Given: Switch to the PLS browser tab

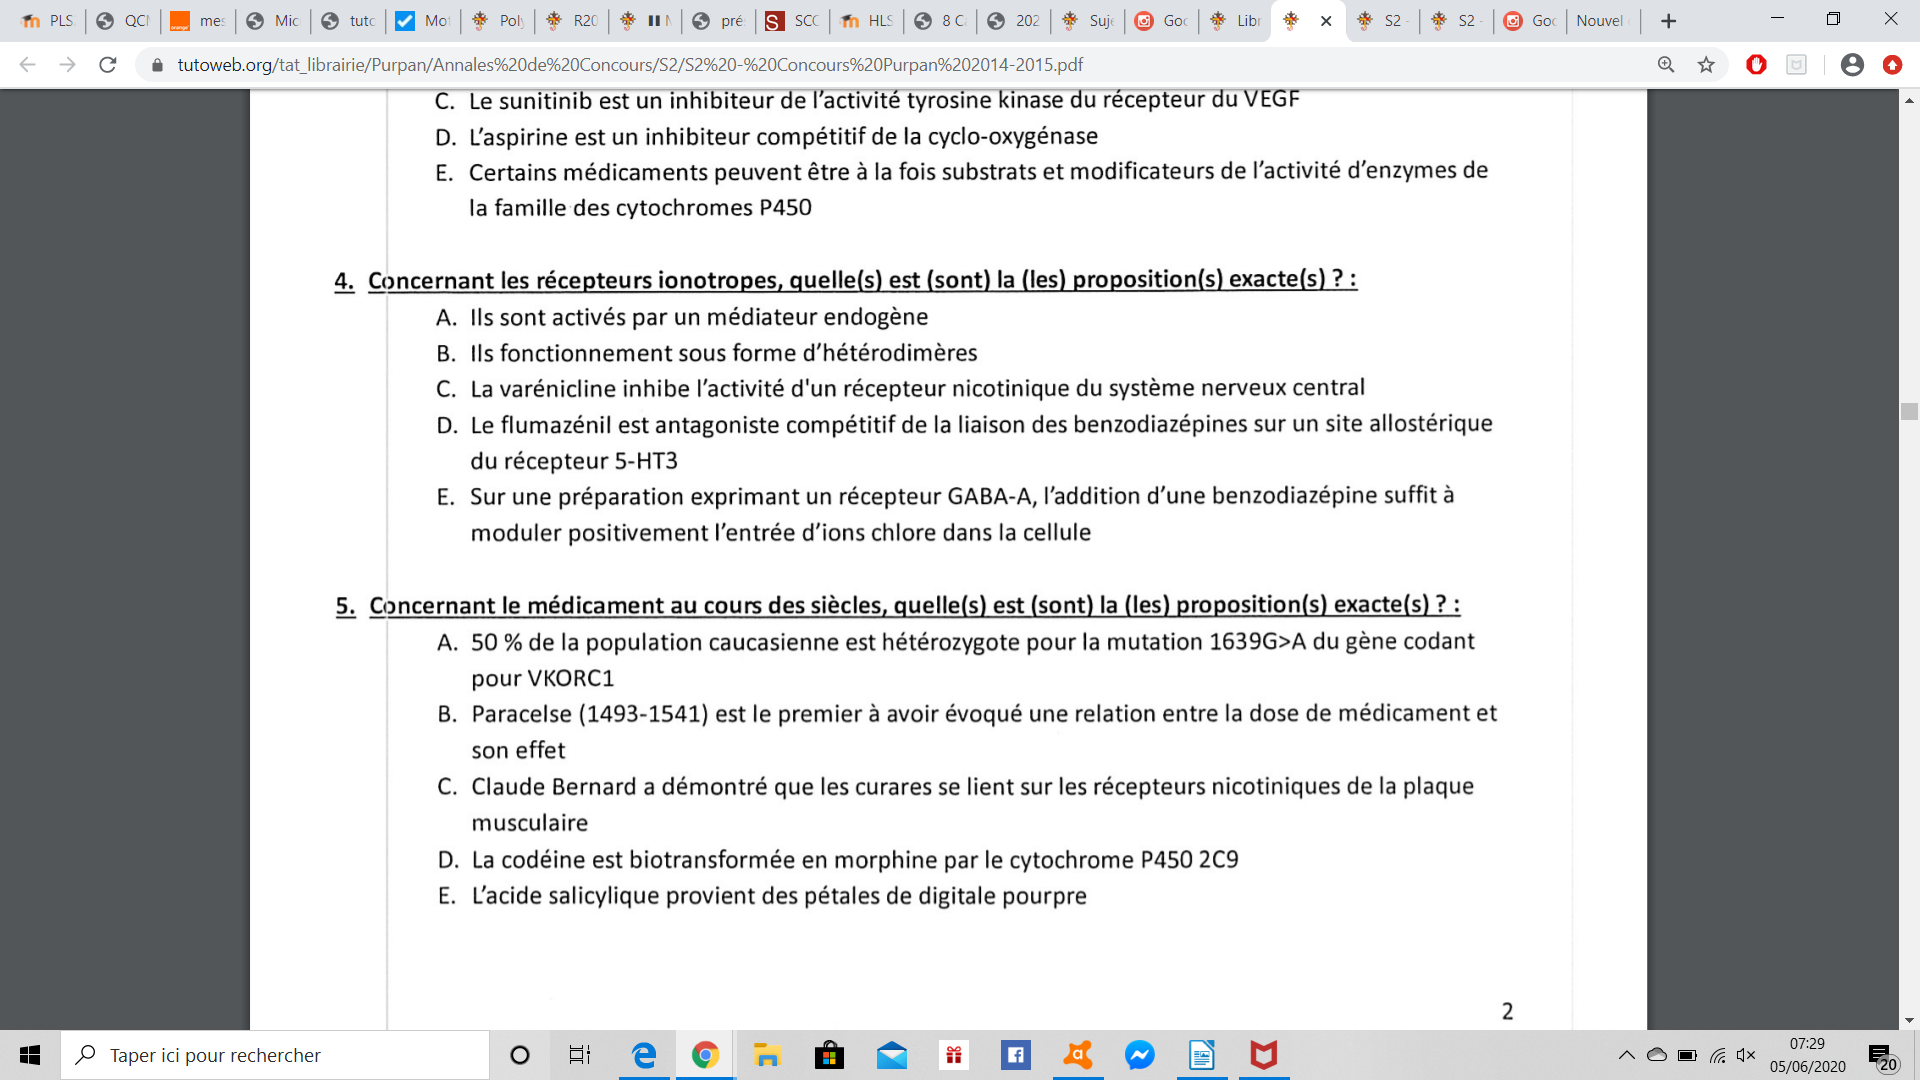Looking at the screenshot, I should 48,21.
